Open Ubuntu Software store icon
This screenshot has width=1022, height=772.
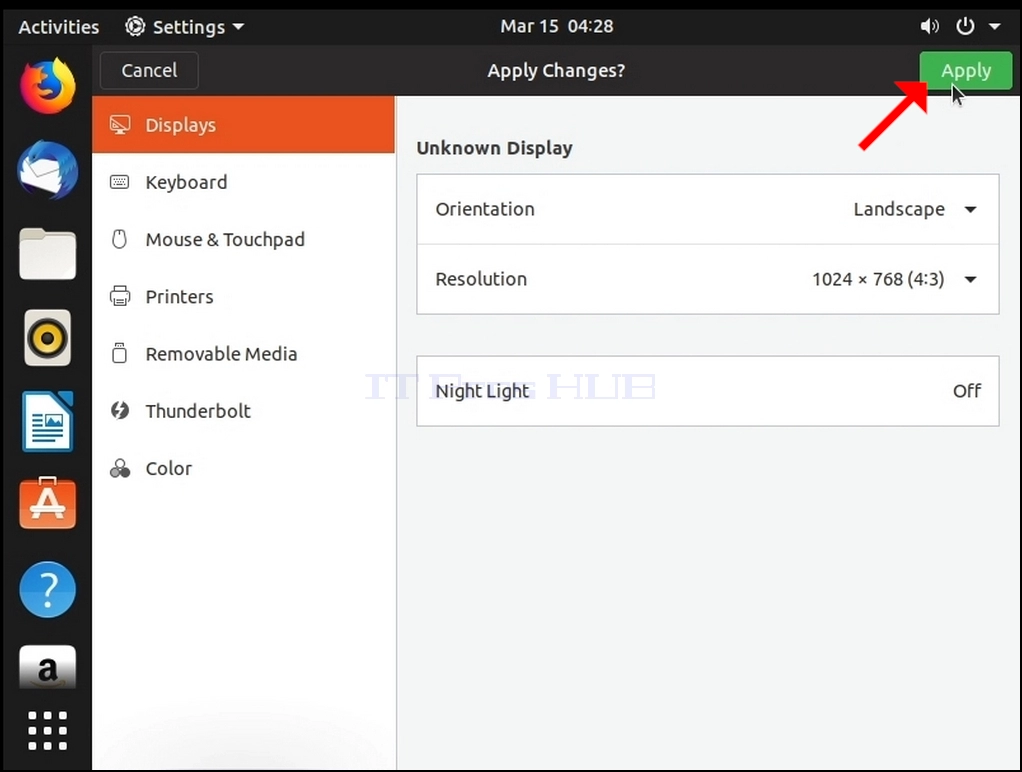coord(47,503)
